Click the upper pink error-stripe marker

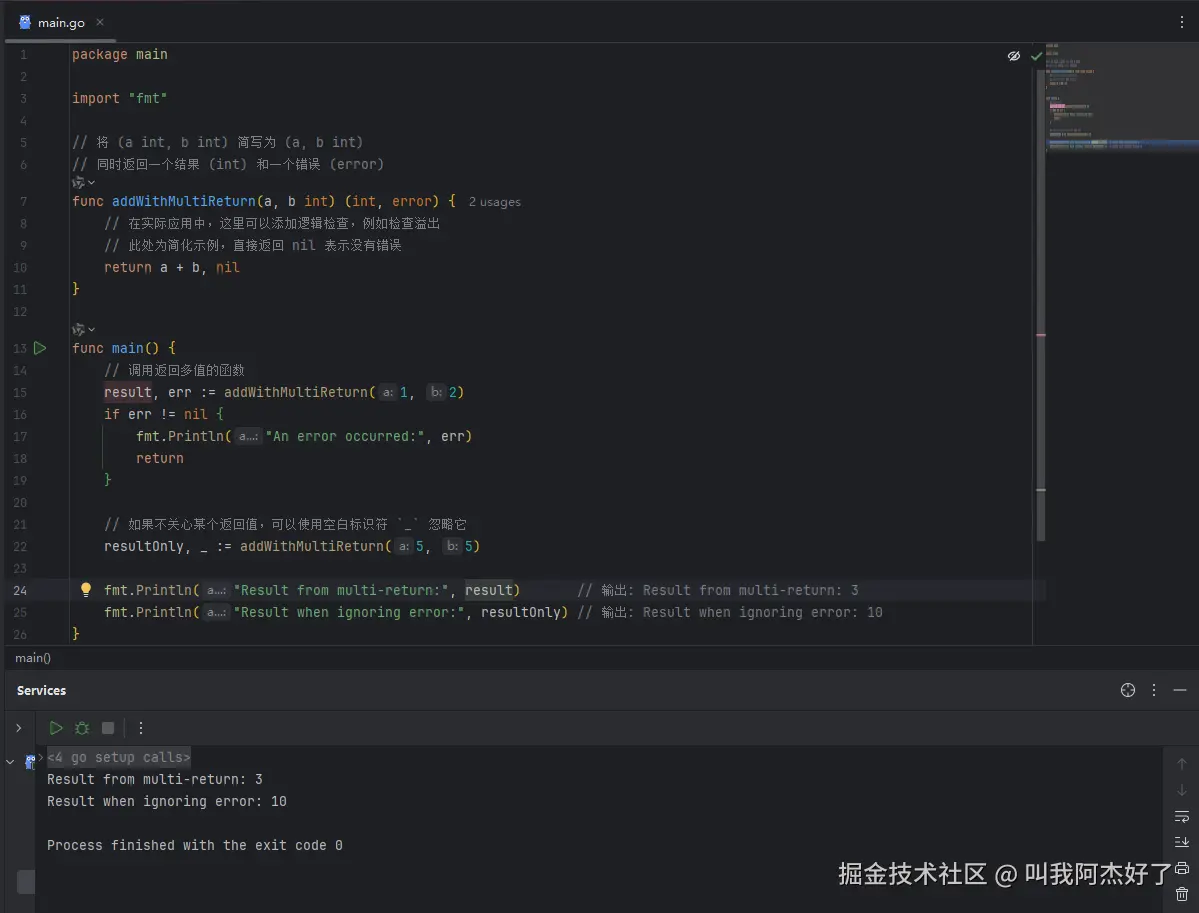coord(1041,335)
